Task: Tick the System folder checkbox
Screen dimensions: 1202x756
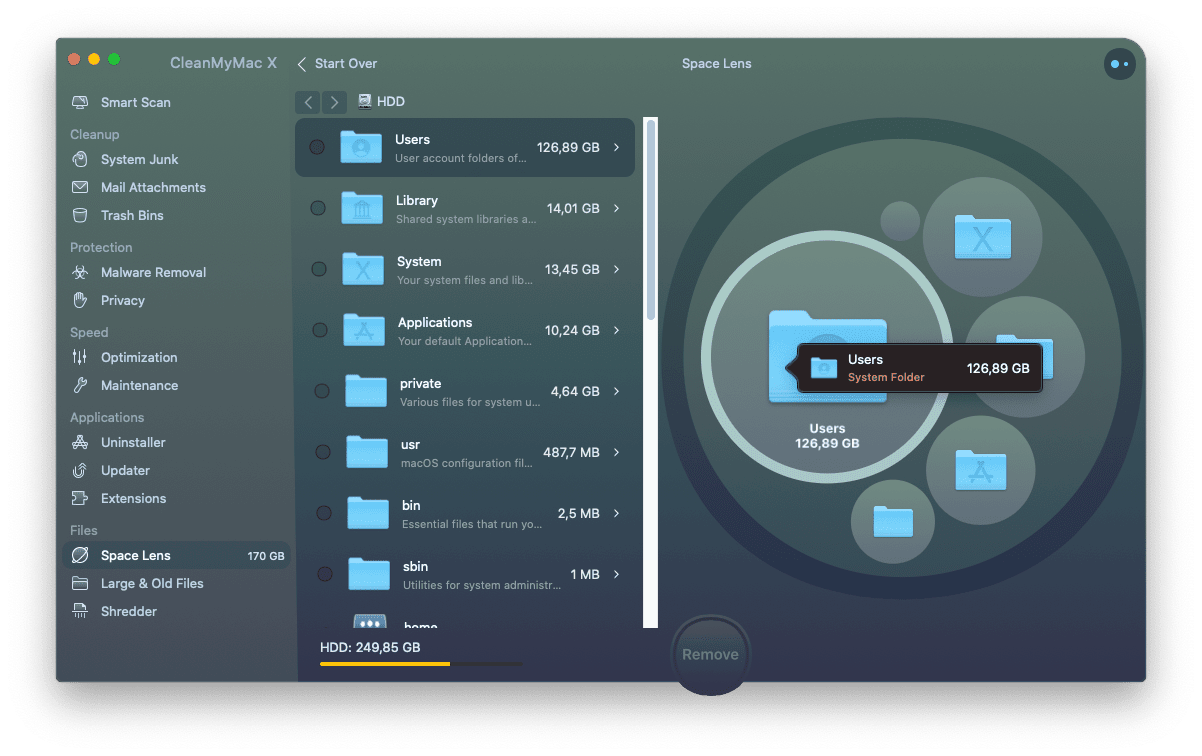Action: click(x=319, y=269)
